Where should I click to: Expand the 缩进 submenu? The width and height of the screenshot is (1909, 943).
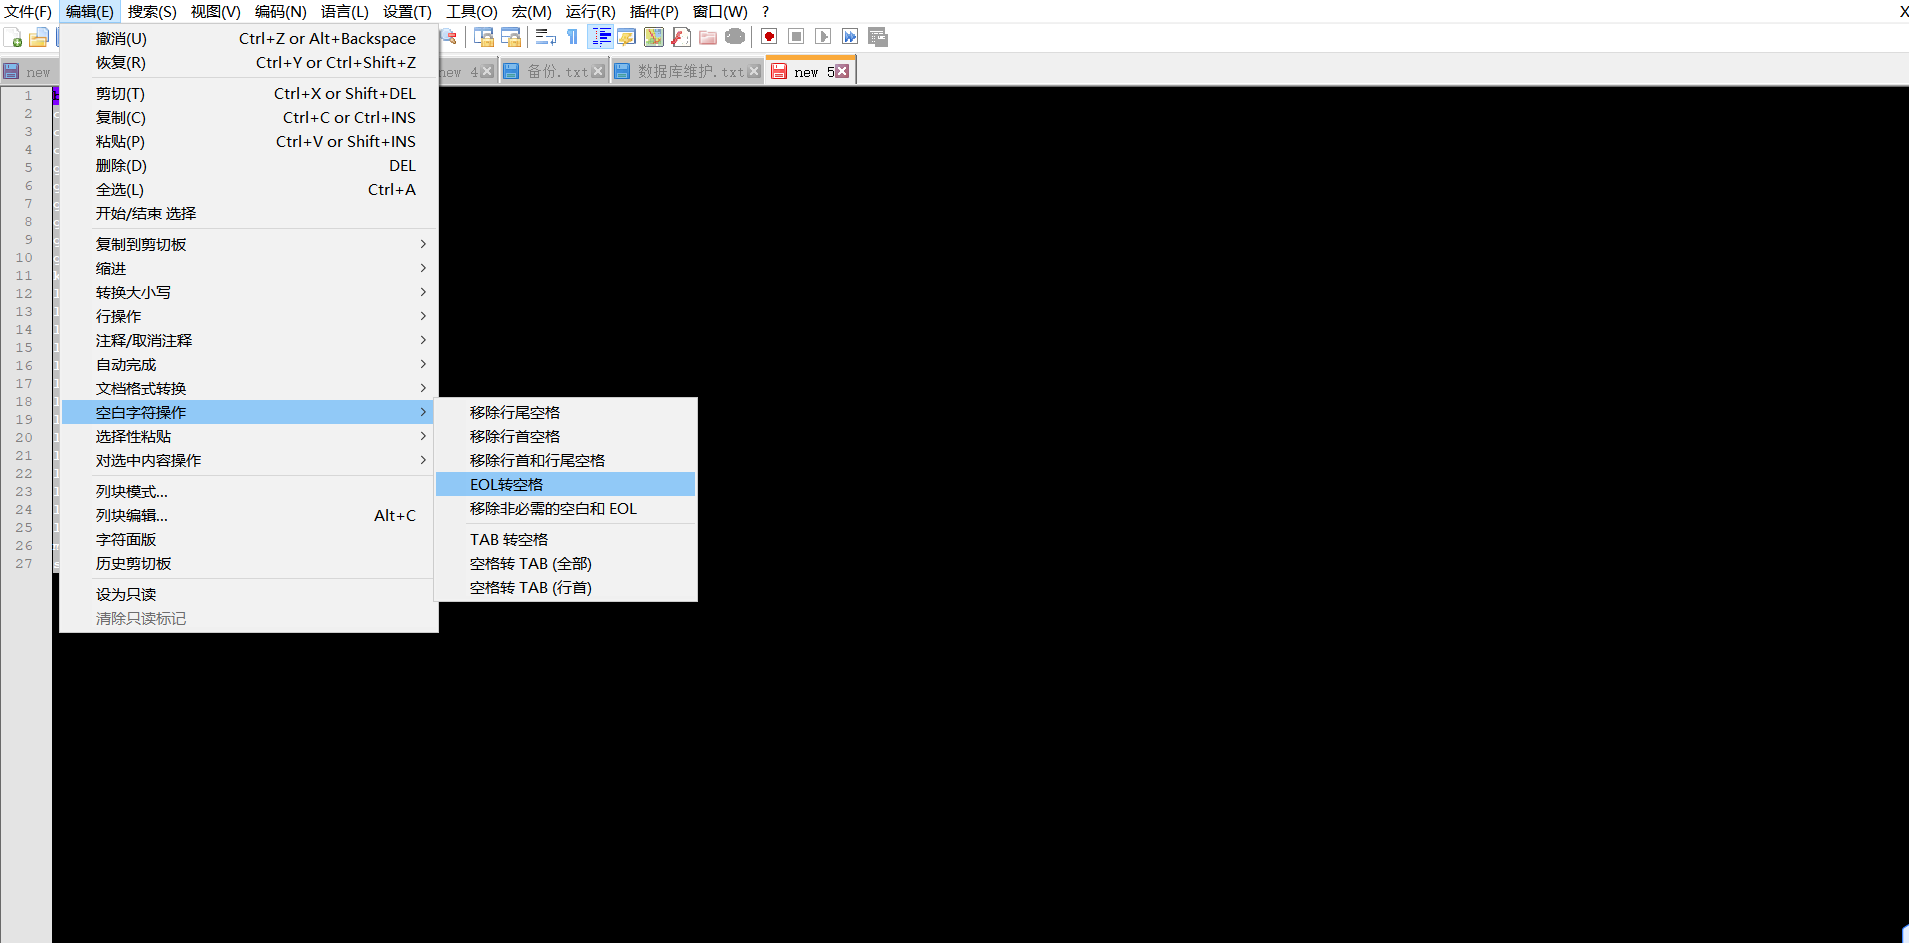pos(249,268)
